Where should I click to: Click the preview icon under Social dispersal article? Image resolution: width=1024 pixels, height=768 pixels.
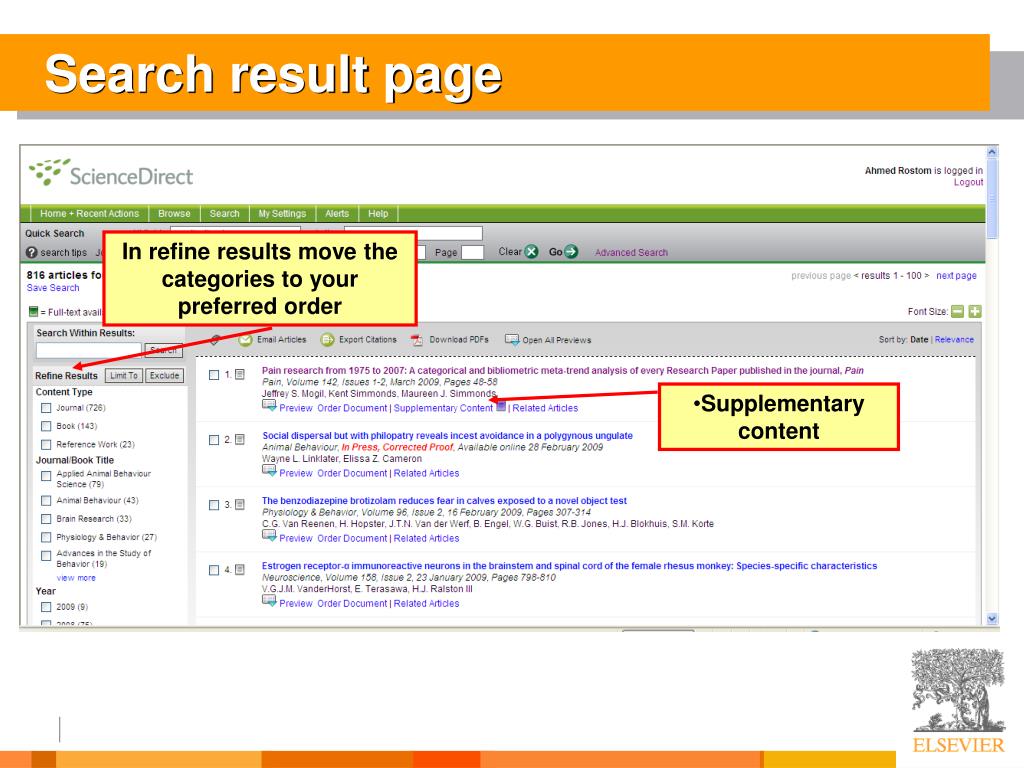click(x=269, y=471)
